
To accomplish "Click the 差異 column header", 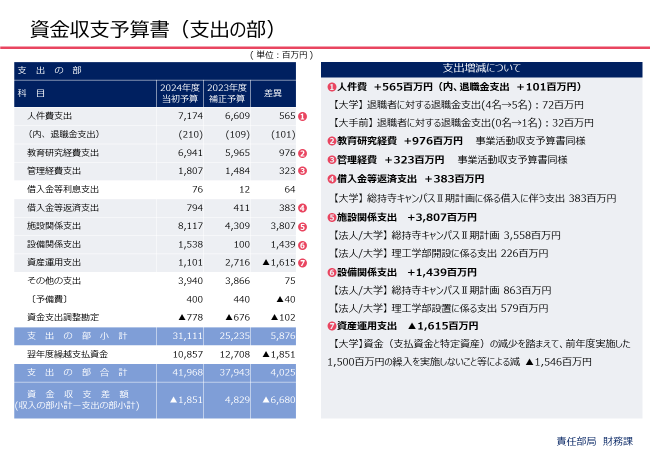I will [x=272, y=94].
